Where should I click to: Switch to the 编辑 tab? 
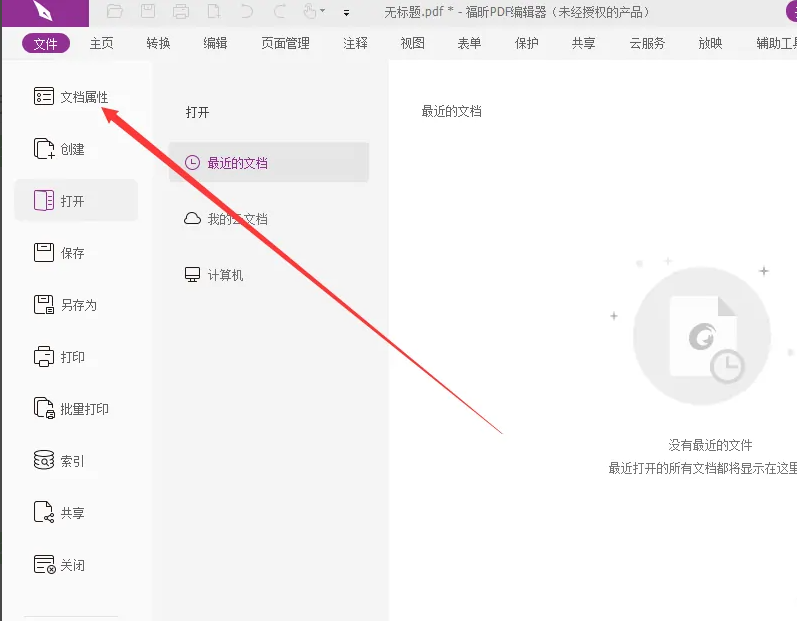pos(215,44)
